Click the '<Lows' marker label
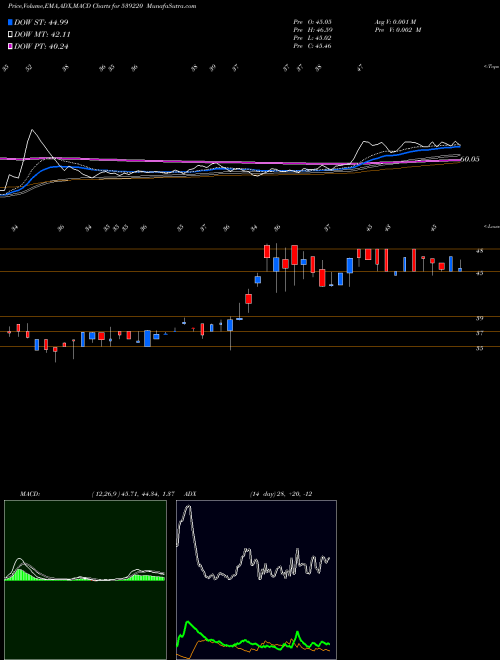The width and height of the screenshot is (500, 660). point(491,226)
